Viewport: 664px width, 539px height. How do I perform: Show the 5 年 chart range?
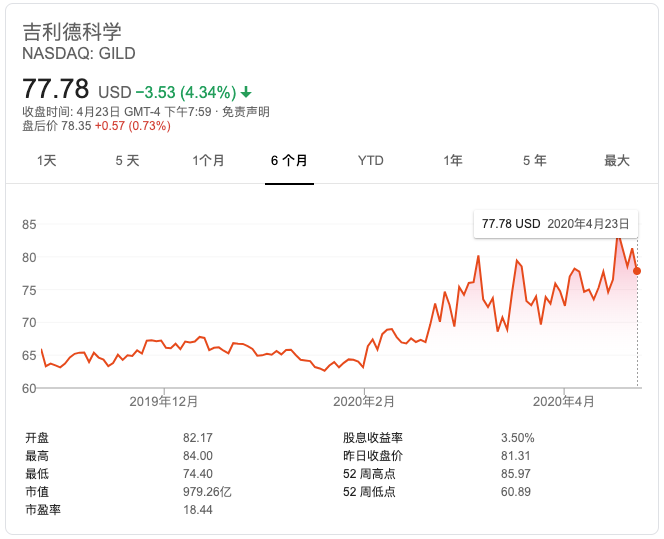pyautogui.click(x=534, y=160)
